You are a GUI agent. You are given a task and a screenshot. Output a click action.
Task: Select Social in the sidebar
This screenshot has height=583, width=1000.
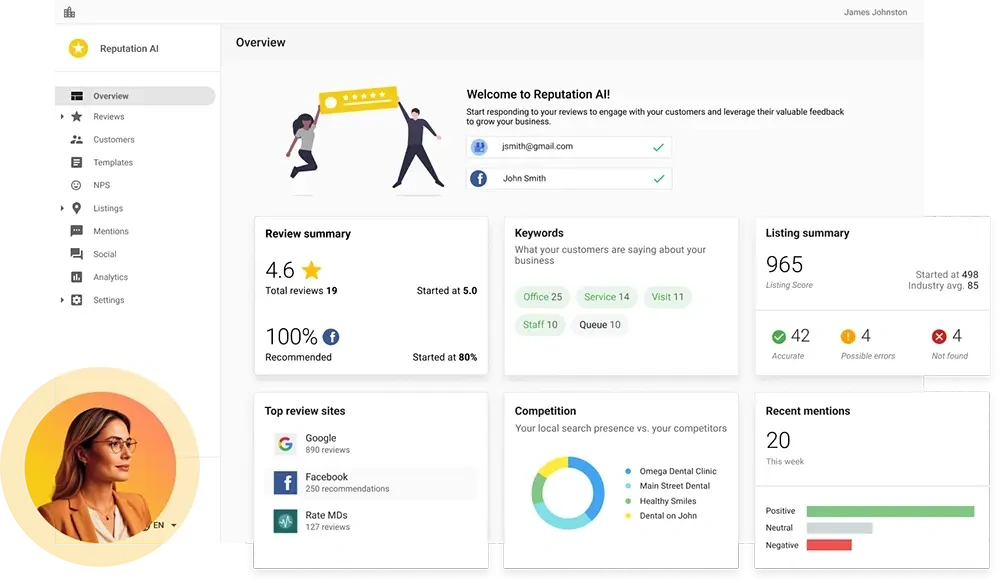pos(105,254)
